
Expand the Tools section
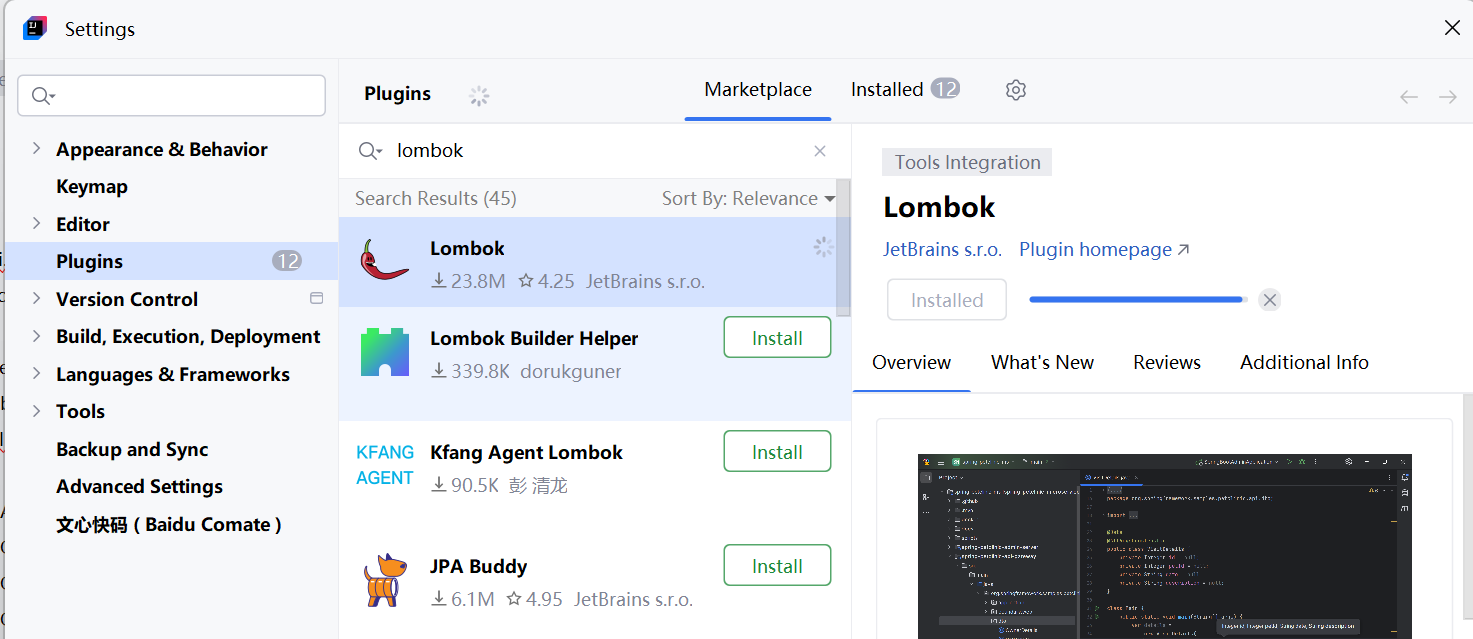[x=36, y=411]
